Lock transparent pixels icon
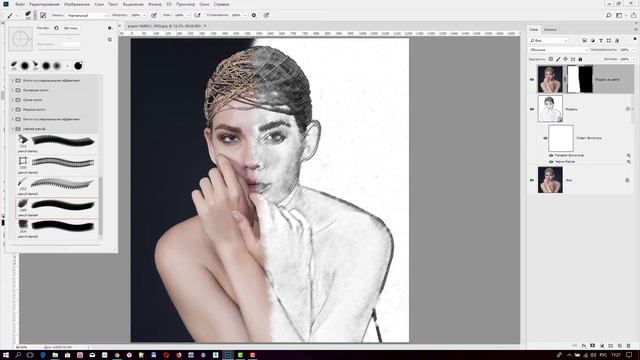The height and width of the screenshot is (360, 640). click(551, 59)
